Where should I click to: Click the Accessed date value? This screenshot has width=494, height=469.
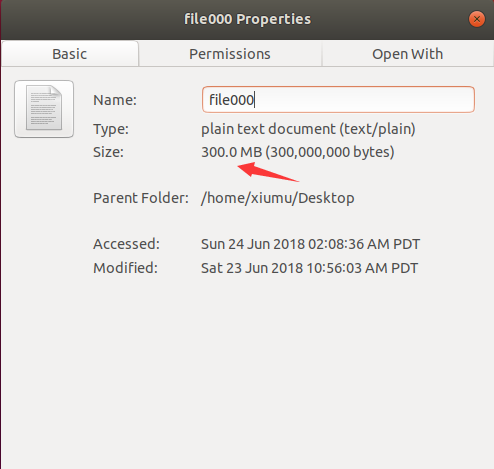tap(310, 244)
